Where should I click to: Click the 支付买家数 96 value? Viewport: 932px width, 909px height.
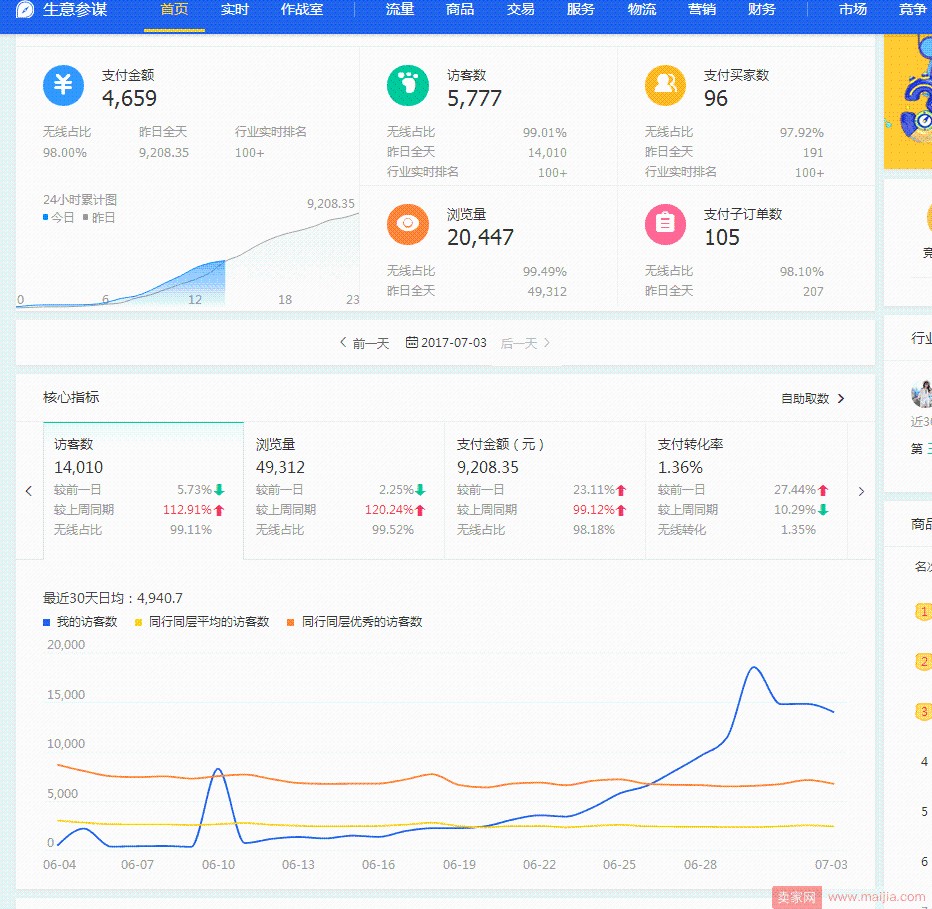tap(716, 98)
